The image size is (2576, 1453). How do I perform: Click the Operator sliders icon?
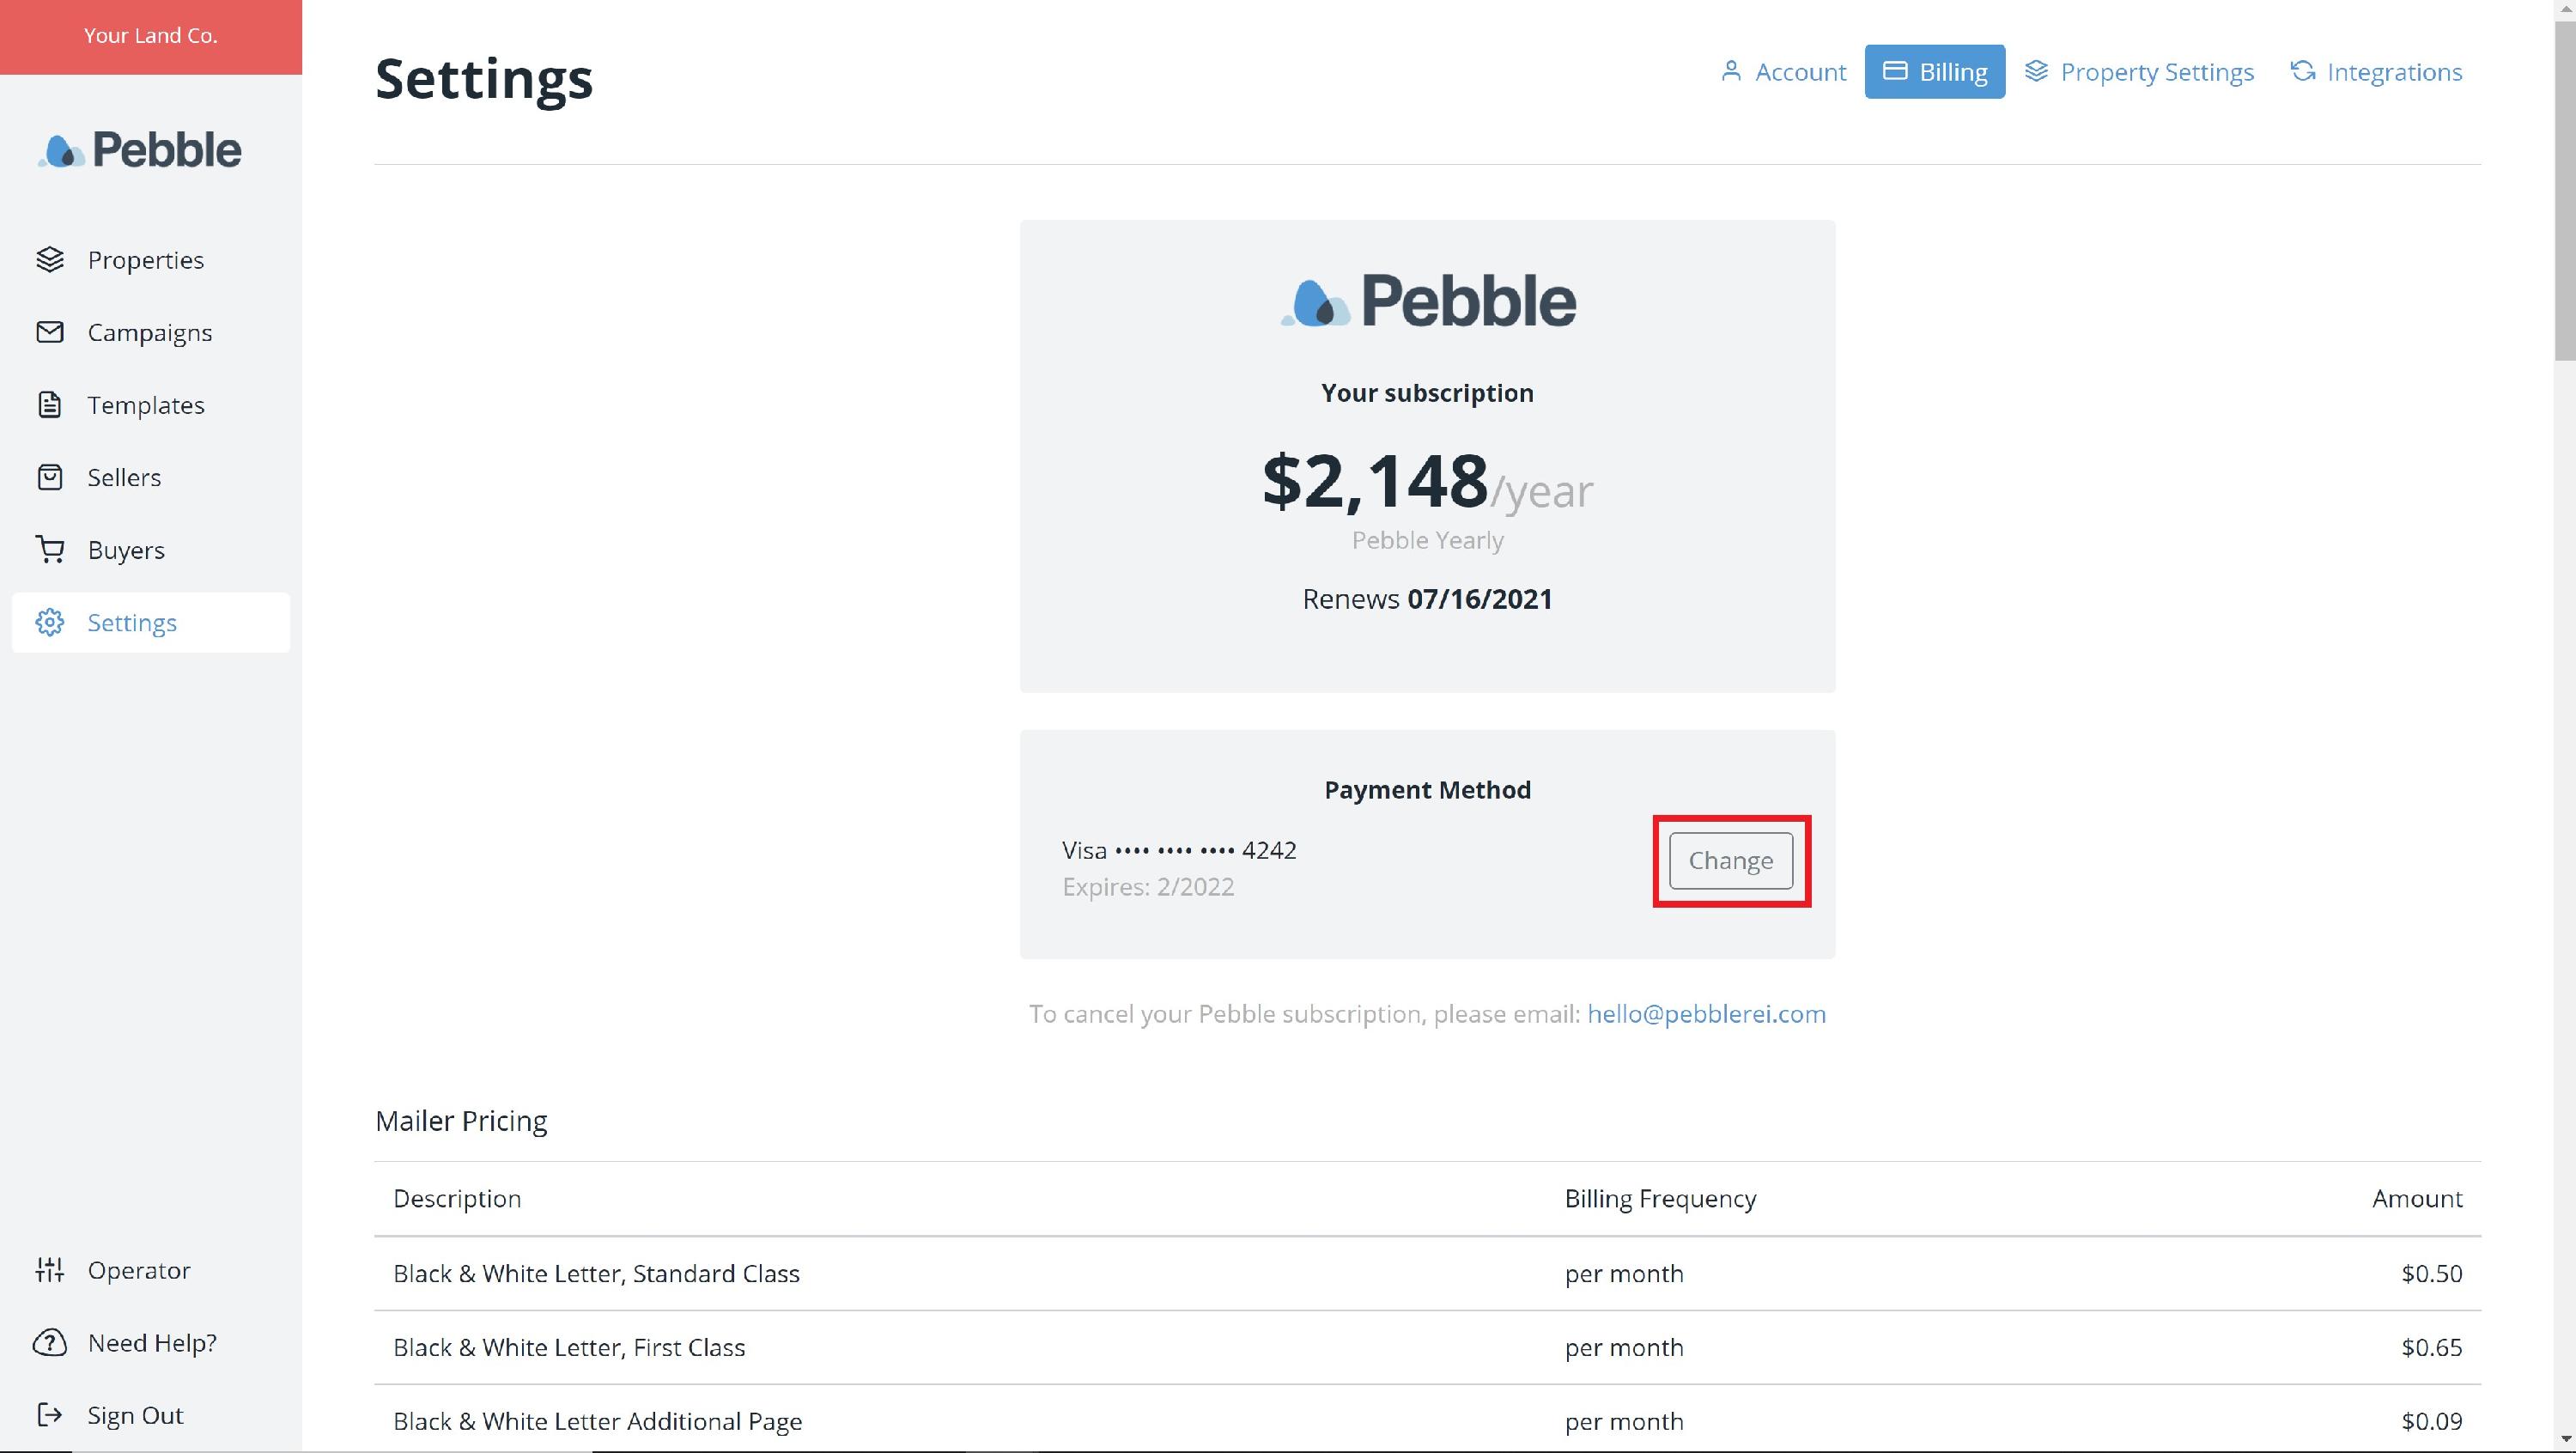click(50, 1270)
